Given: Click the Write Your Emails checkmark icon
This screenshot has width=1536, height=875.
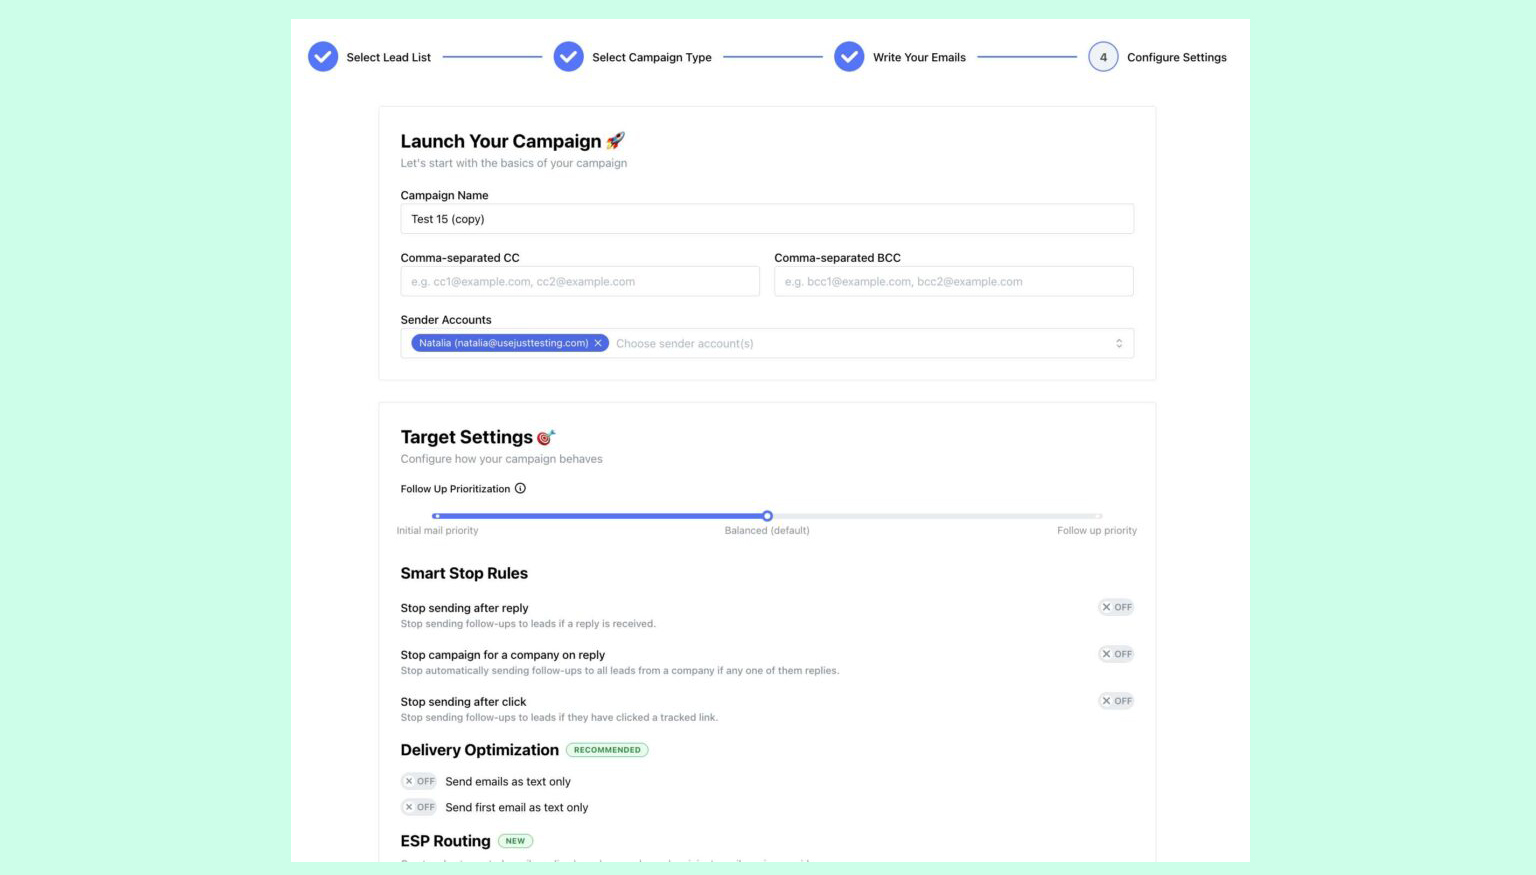Looking at the screenshot, I should [848, 57].
